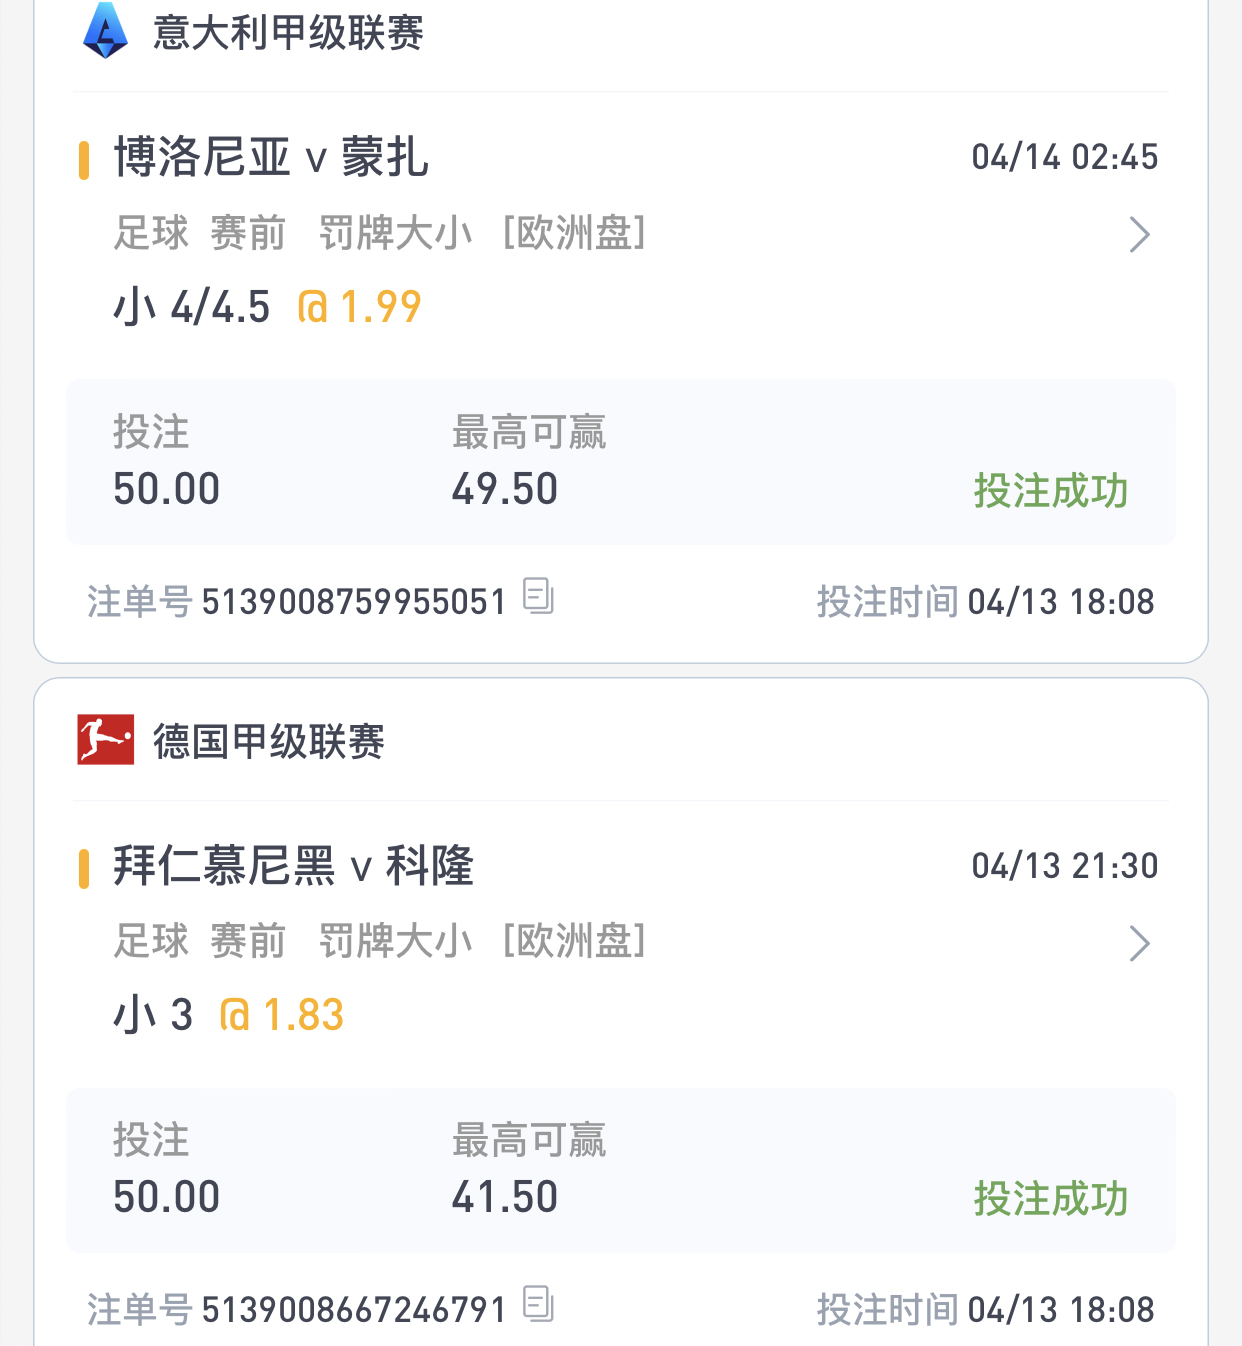Click 投注成功 status on the Bologna bet
This screenshot has width=1242, height=1346.
point(1050,491)
